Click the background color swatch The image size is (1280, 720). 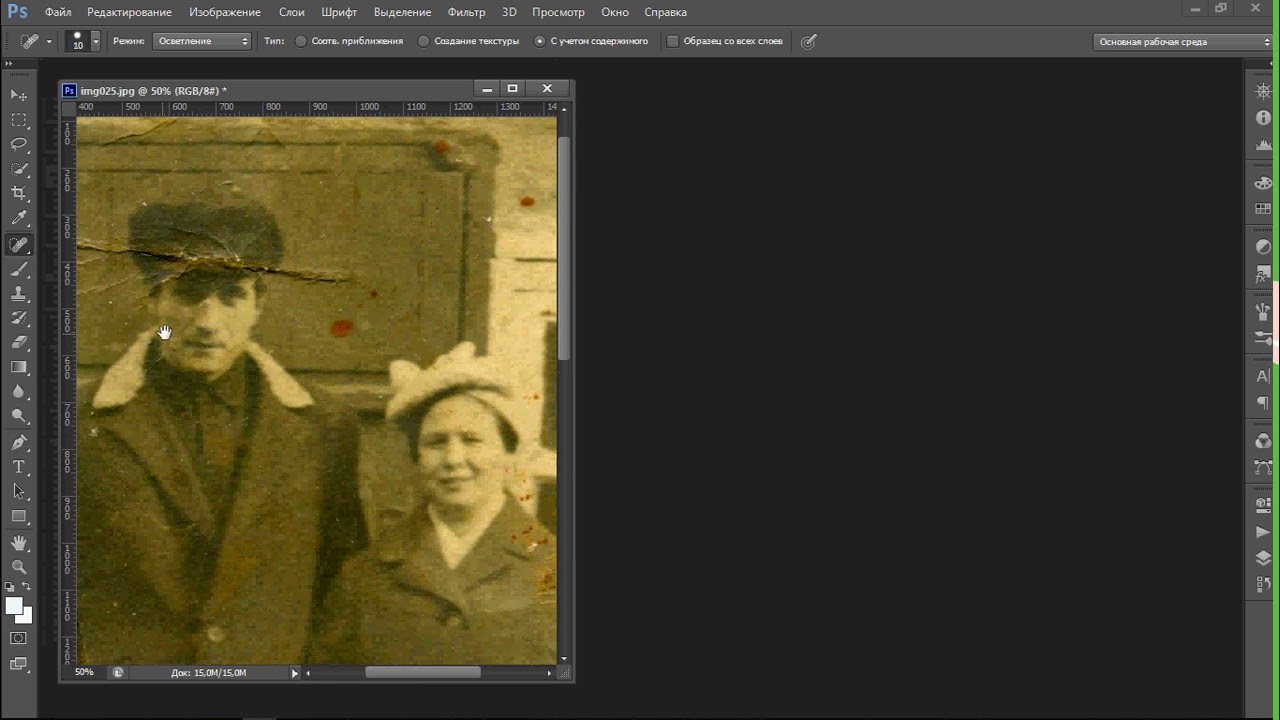(x=26, y=617)
